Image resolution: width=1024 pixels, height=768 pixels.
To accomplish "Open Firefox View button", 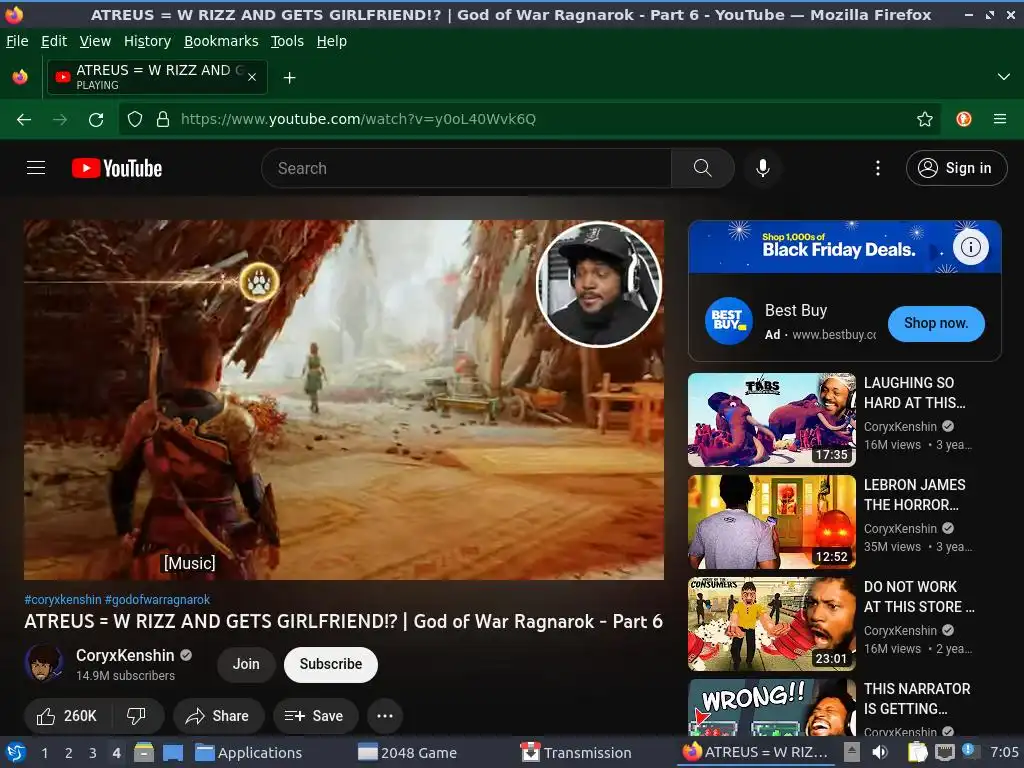I will (x=20, y=77).
